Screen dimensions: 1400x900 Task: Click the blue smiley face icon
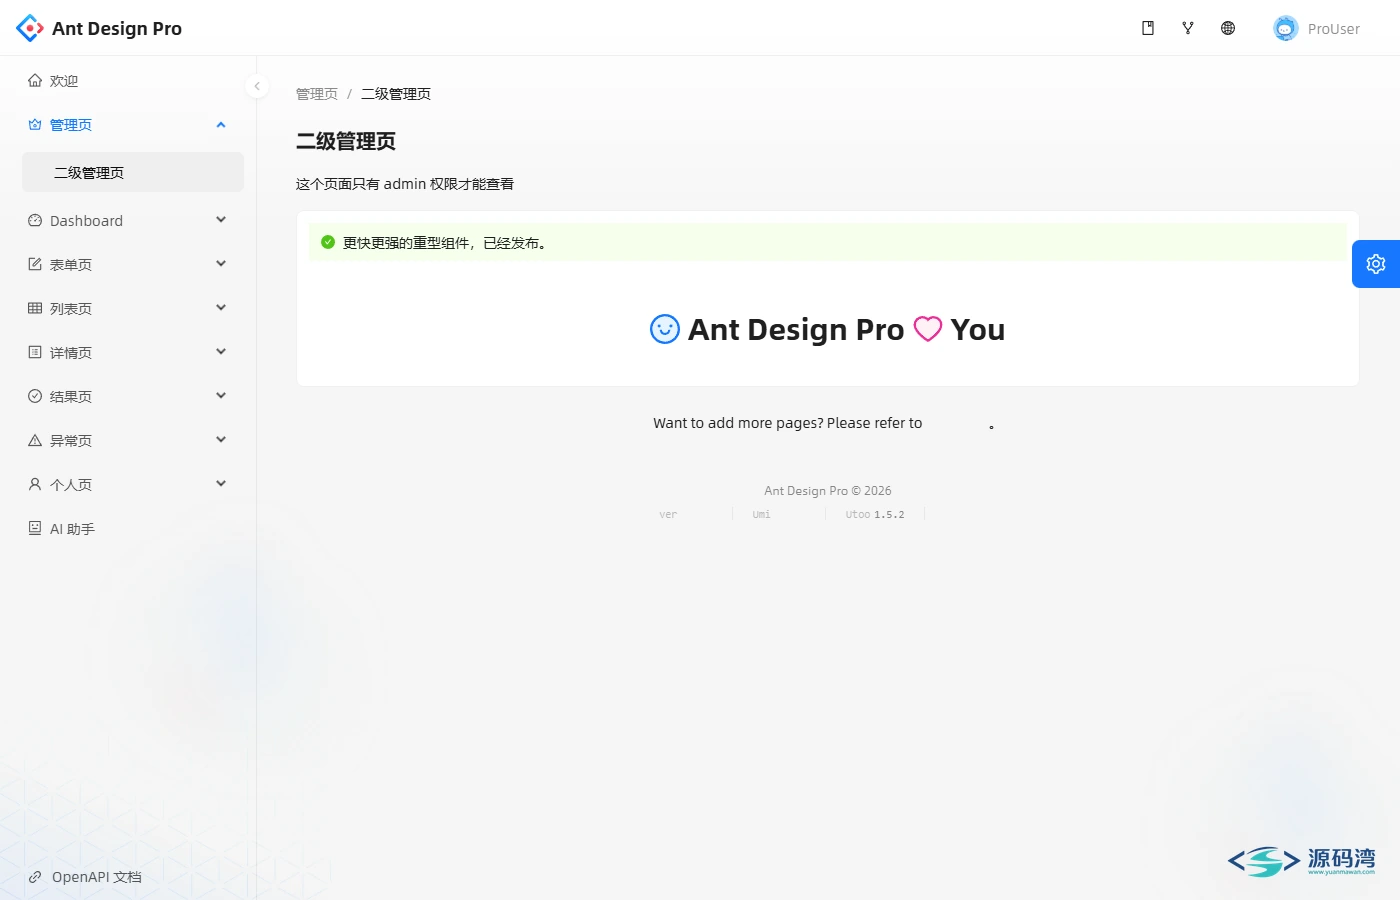click(x=665, y=329)
